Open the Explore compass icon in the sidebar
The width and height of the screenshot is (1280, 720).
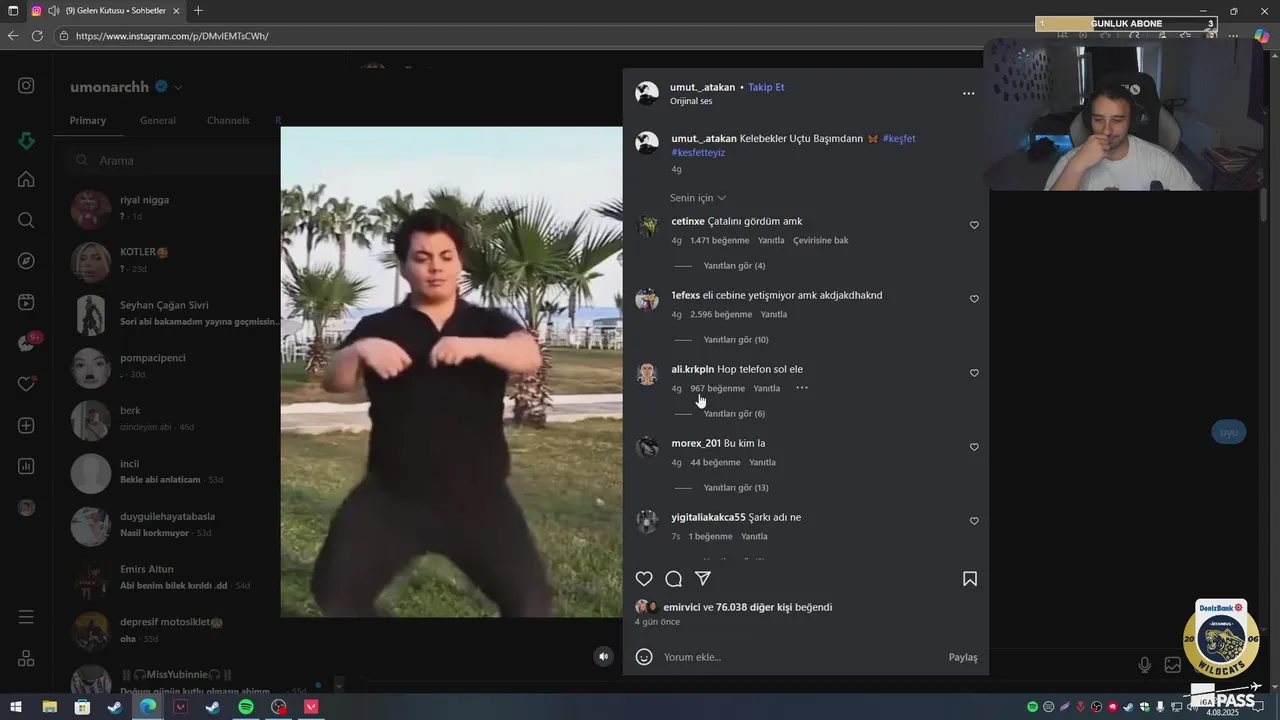[26, 261]
